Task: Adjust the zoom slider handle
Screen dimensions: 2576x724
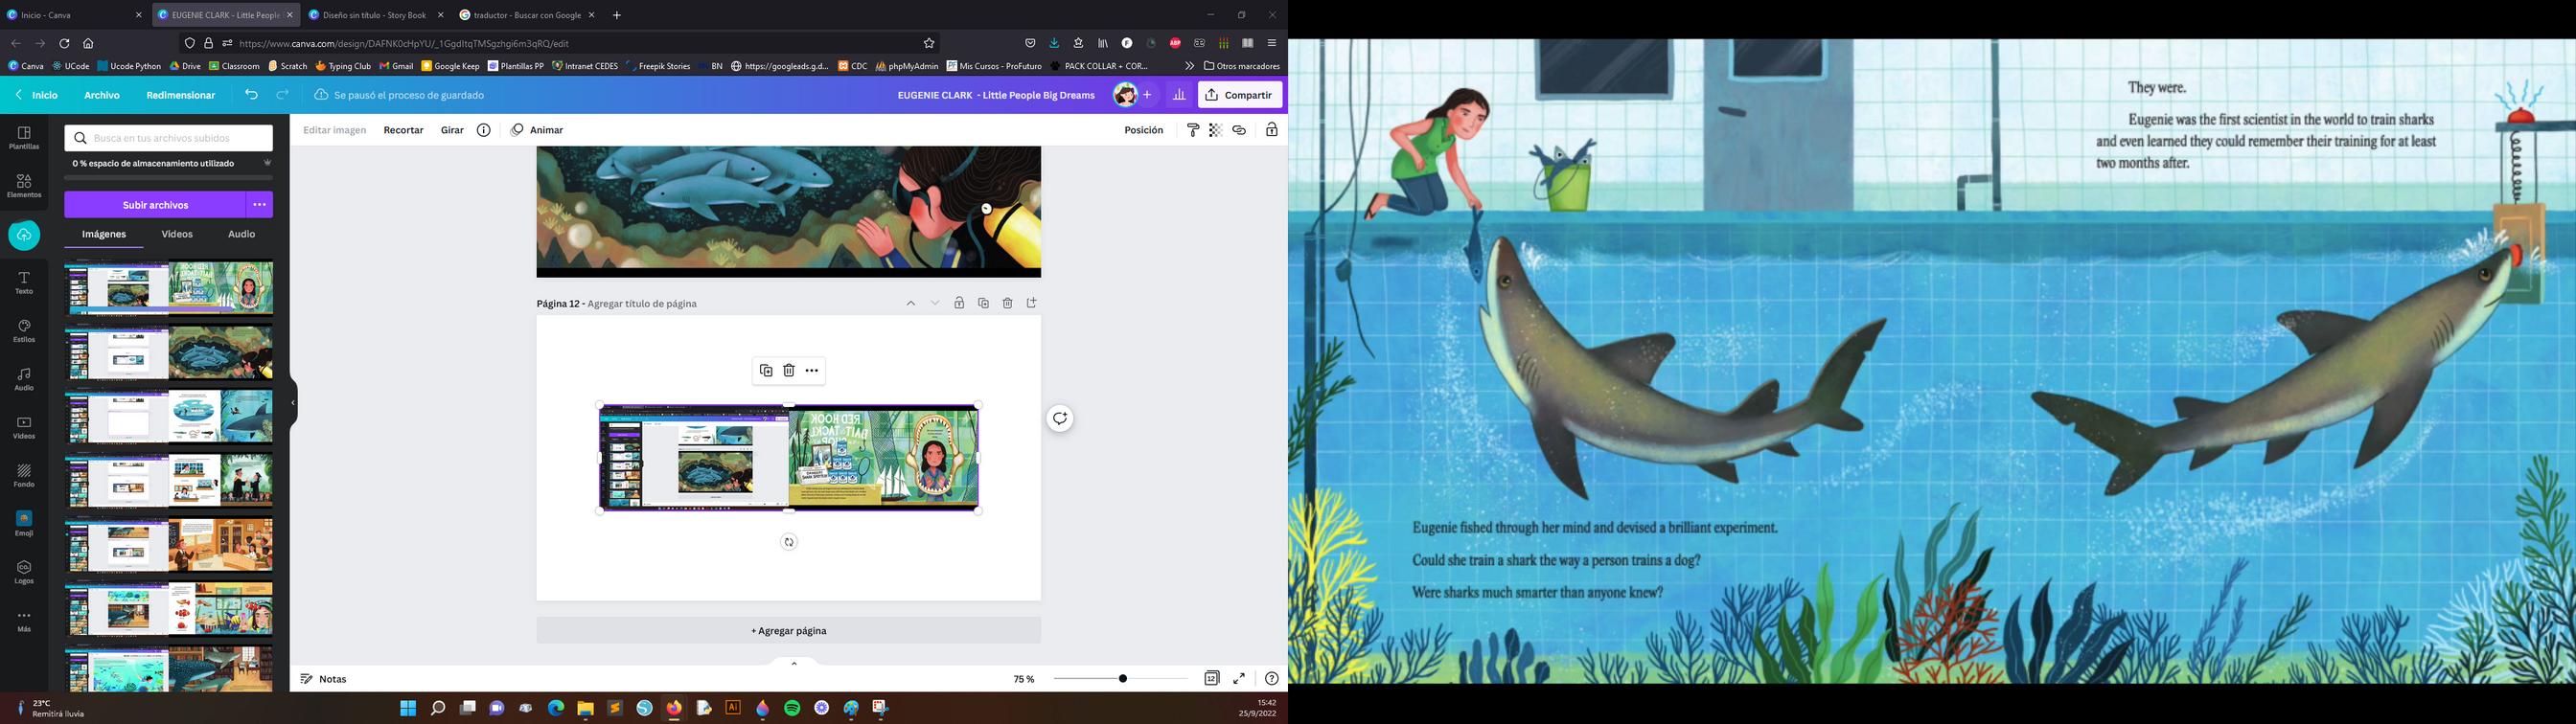Action: (1123, 678)
